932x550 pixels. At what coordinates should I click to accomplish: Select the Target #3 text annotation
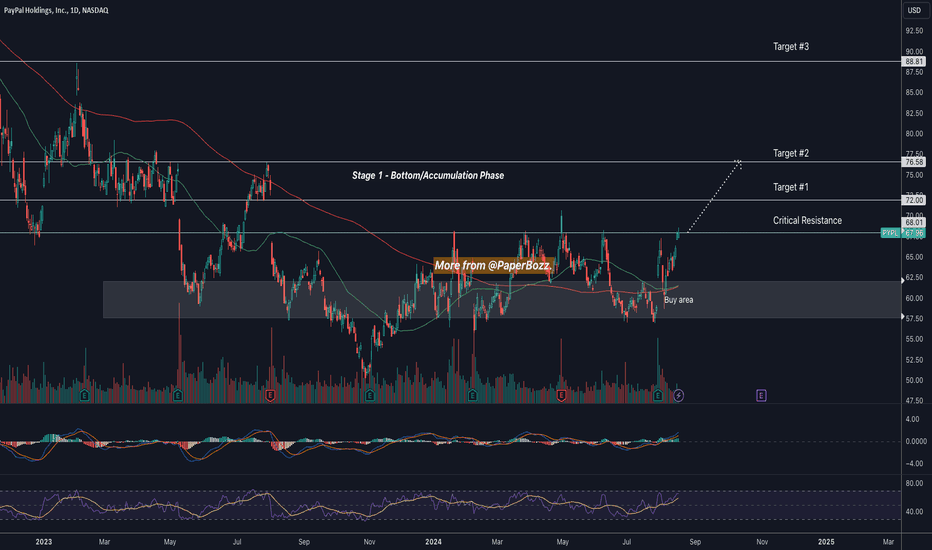click(x=791, y=46)
